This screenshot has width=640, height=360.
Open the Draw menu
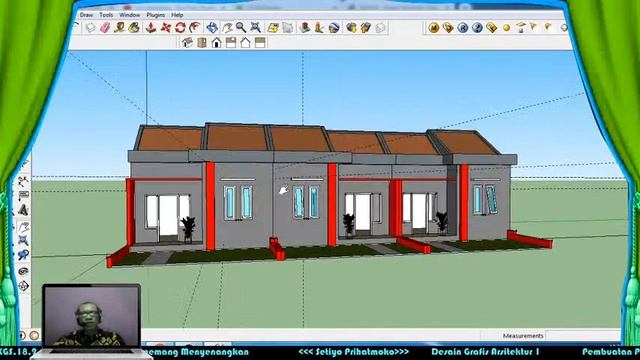(86, 15)
